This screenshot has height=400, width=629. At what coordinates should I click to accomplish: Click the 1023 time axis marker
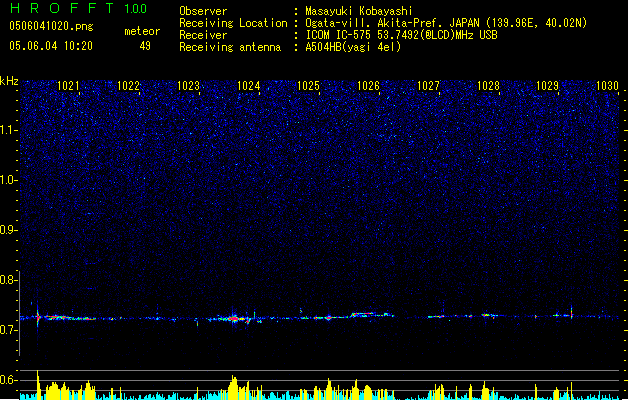pos(188,86)
